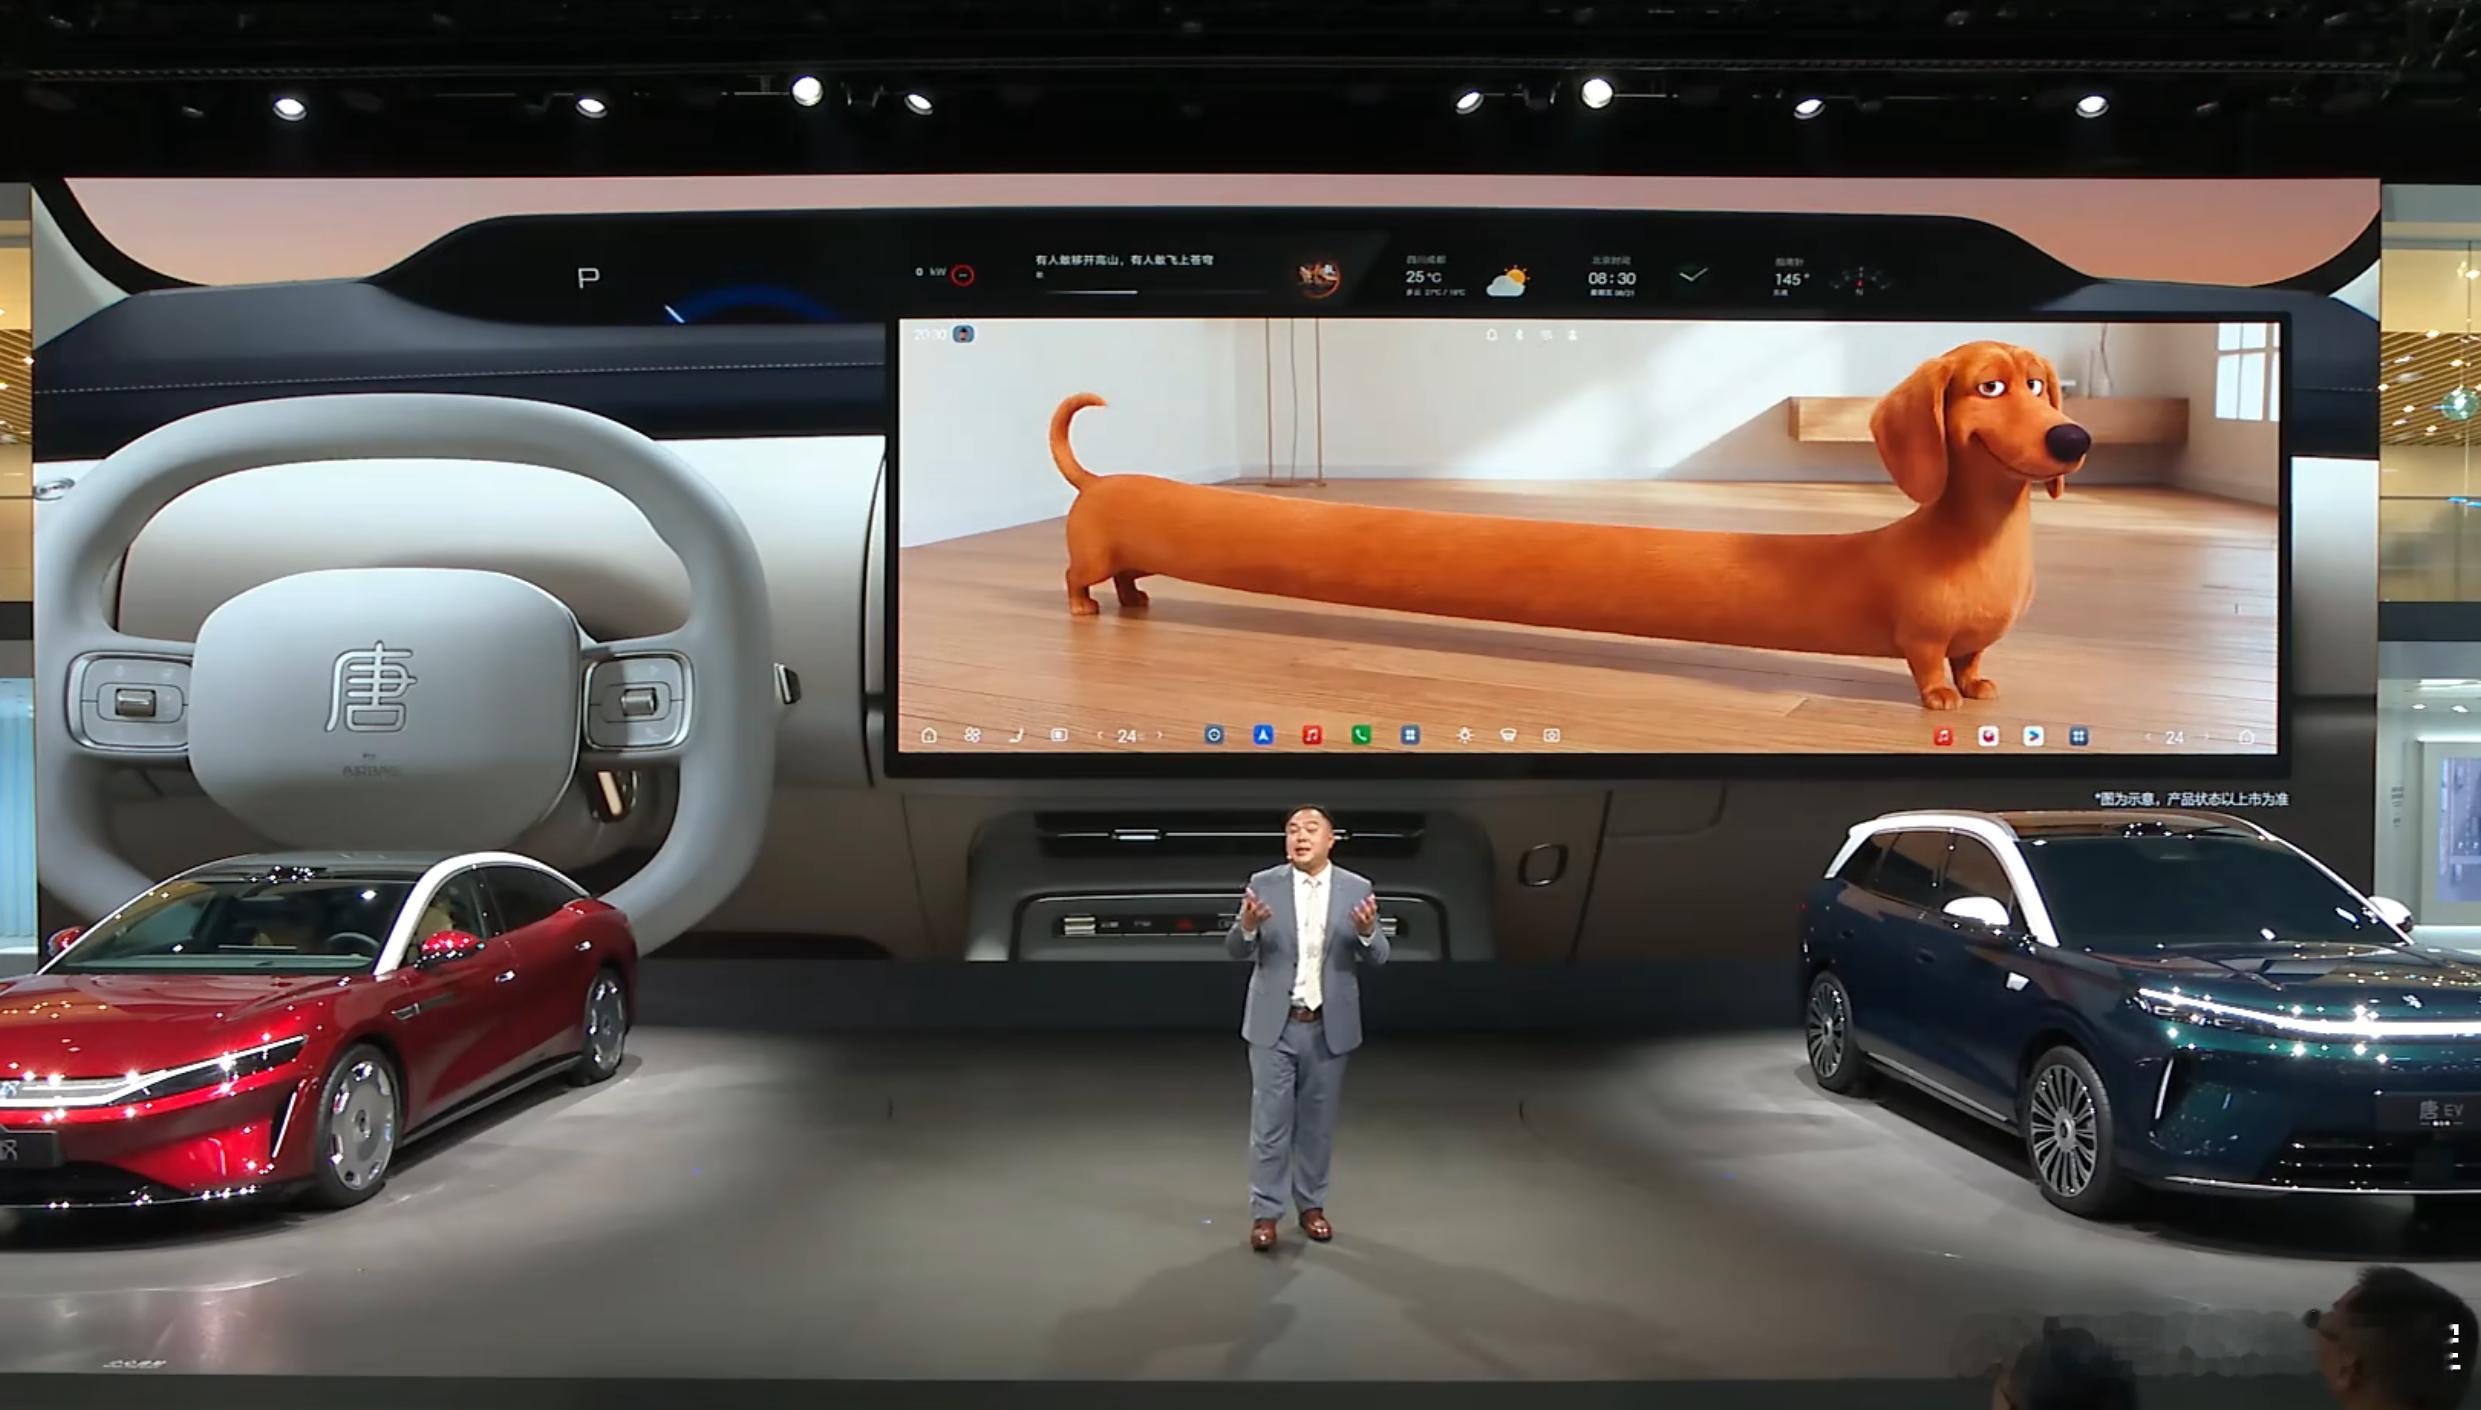The height and width of the screenshot is (1410, 2481).
Task: Tap the analog clock hands icon
Action: coord(1693,274)
